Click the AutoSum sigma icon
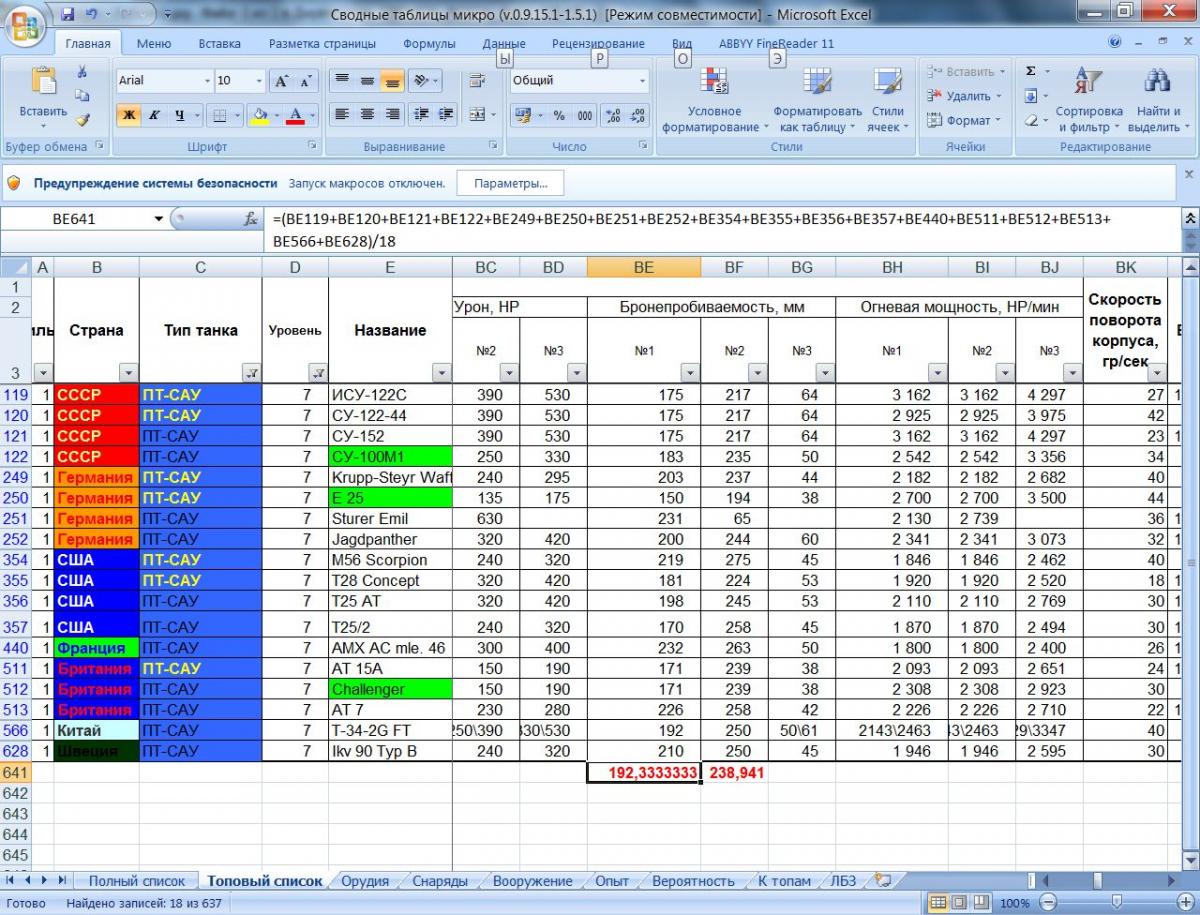Image resolution: width=1200 pixels, height=915 pixels. 1031,72
